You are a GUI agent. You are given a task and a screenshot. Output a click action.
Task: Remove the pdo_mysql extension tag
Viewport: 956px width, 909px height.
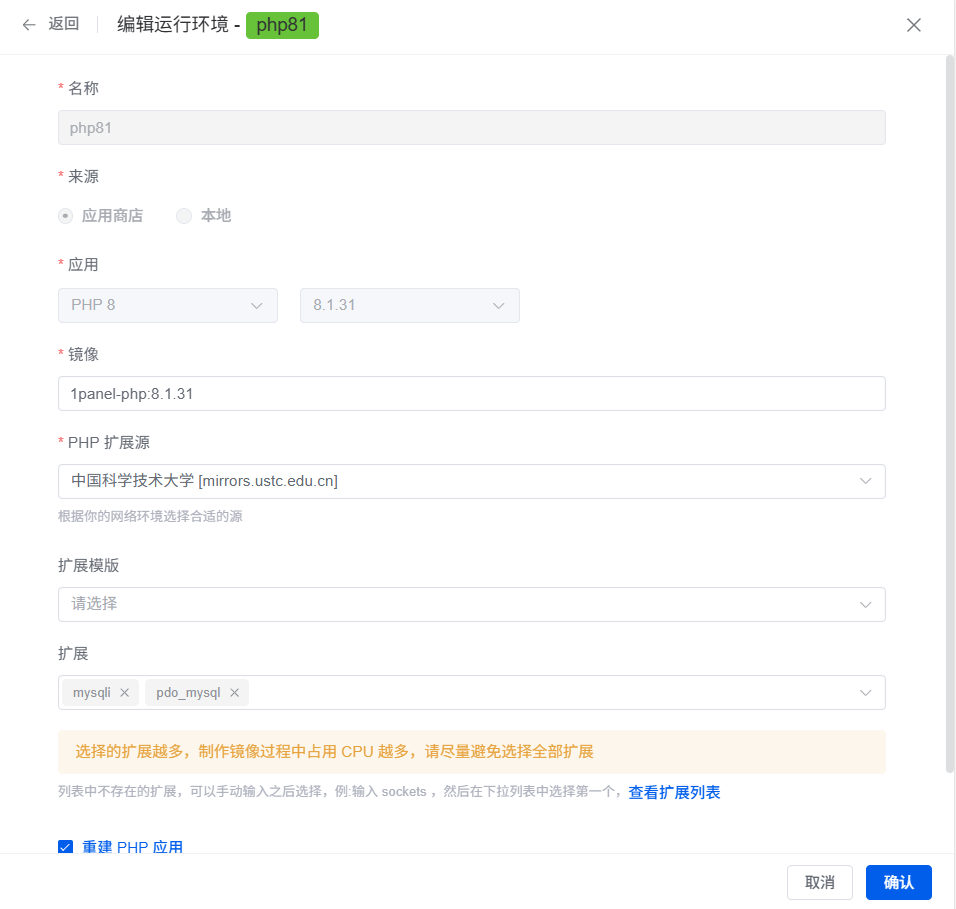pyautogui.click(x=234, y=692)
